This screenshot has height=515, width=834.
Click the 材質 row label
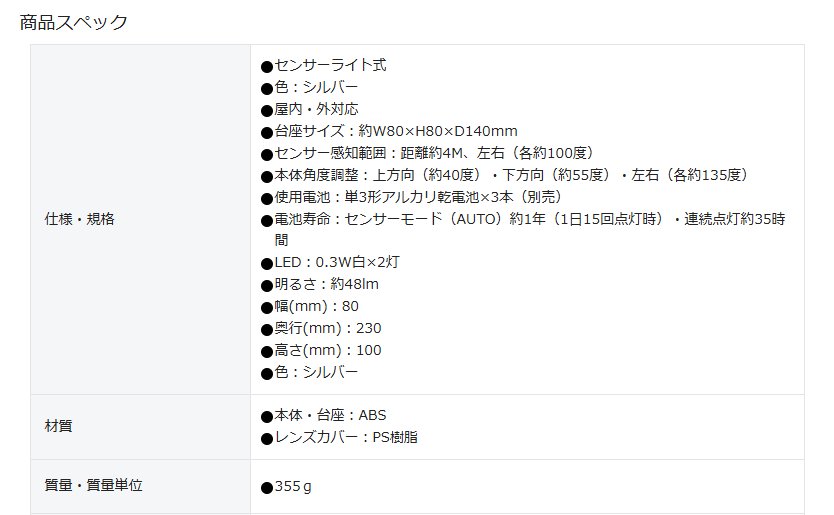tap(59, 426)
